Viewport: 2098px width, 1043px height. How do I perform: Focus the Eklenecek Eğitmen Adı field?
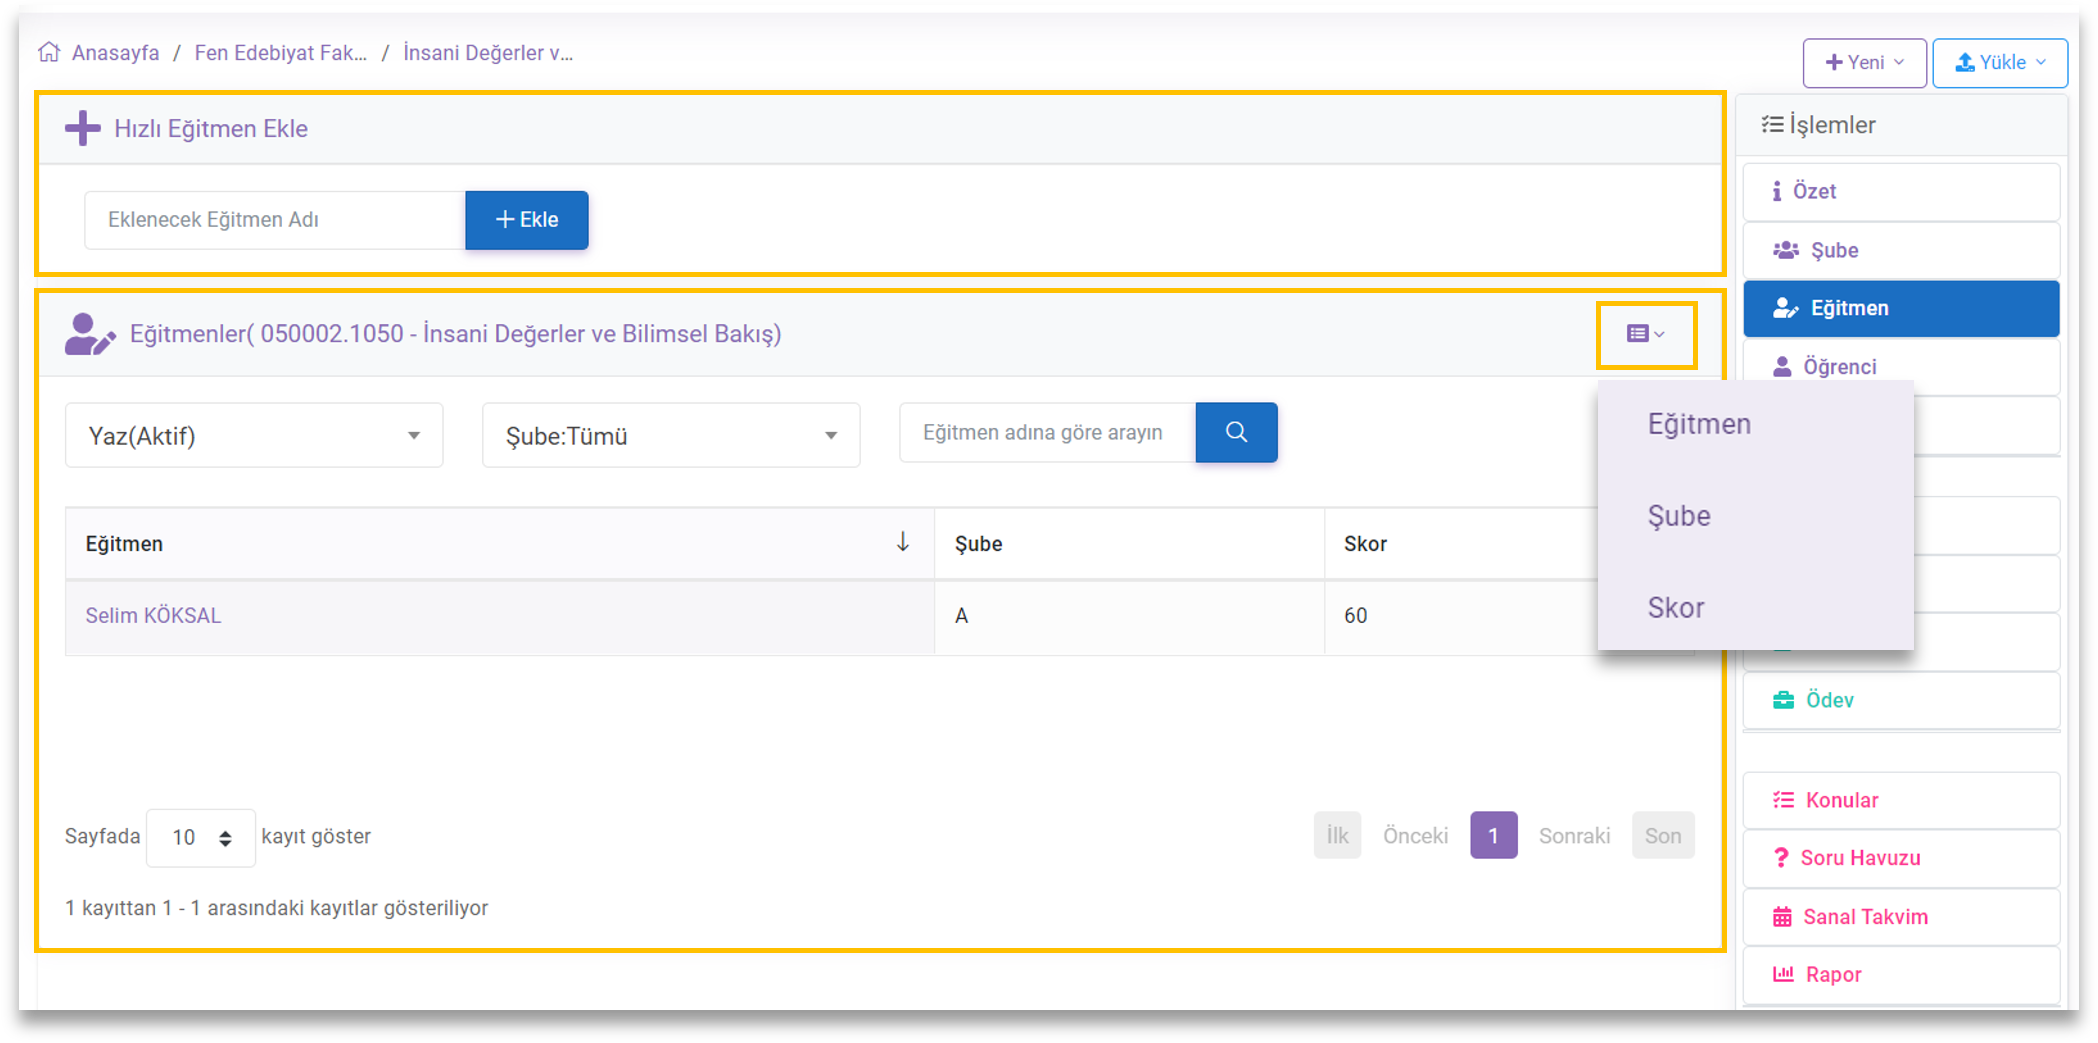tap(275, 220)
